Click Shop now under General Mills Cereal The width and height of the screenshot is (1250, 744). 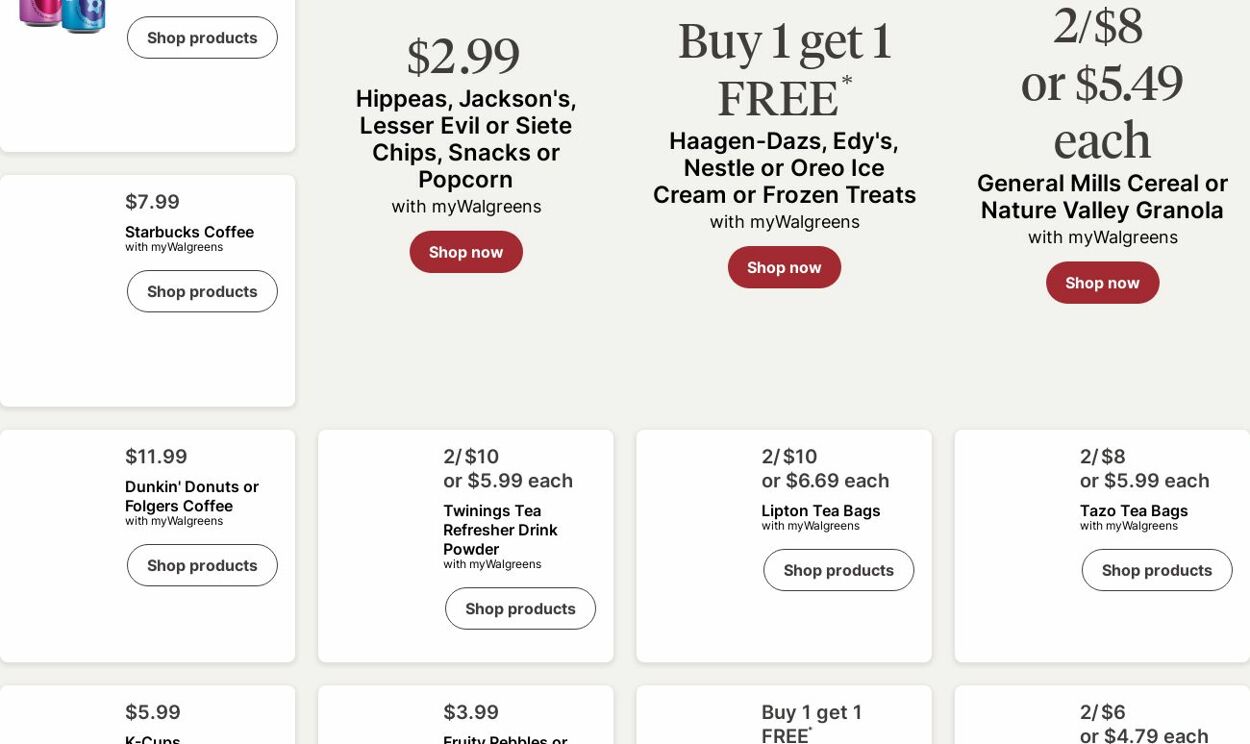coord(1102,283)
